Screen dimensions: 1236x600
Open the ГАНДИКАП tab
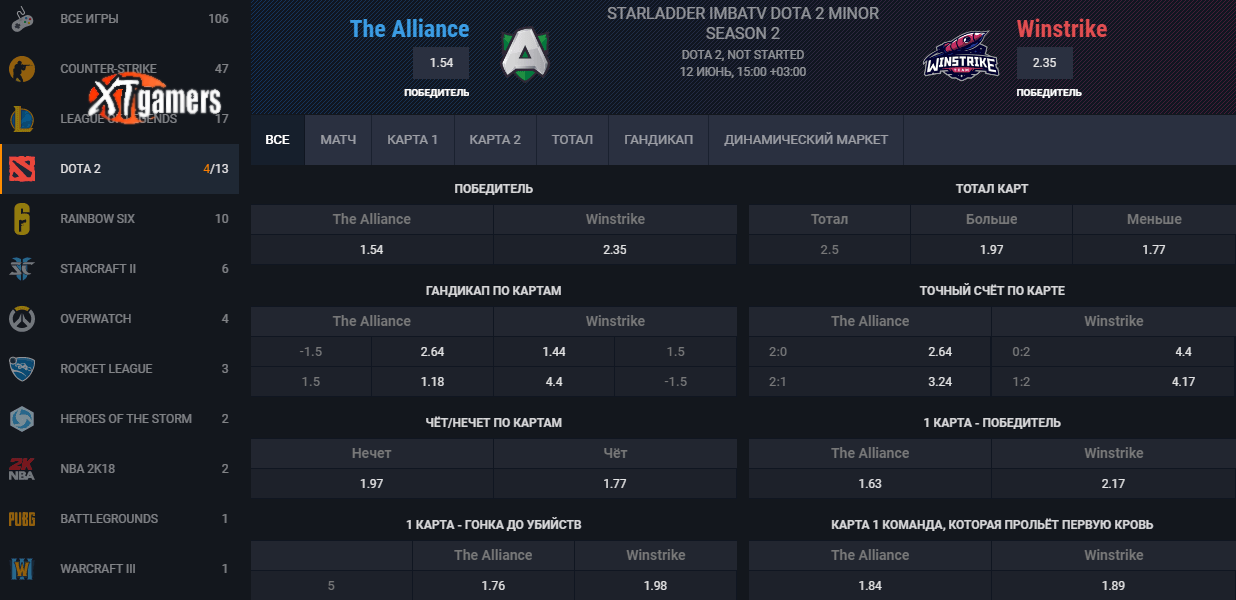click(658, 140)
